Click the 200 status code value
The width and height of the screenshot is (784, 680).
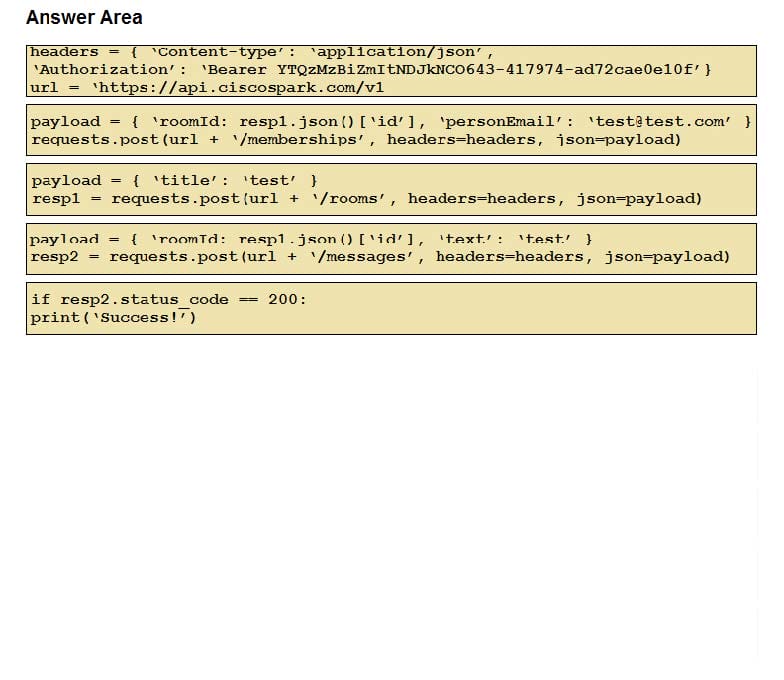pyautogui.click(x=282, y=299)
